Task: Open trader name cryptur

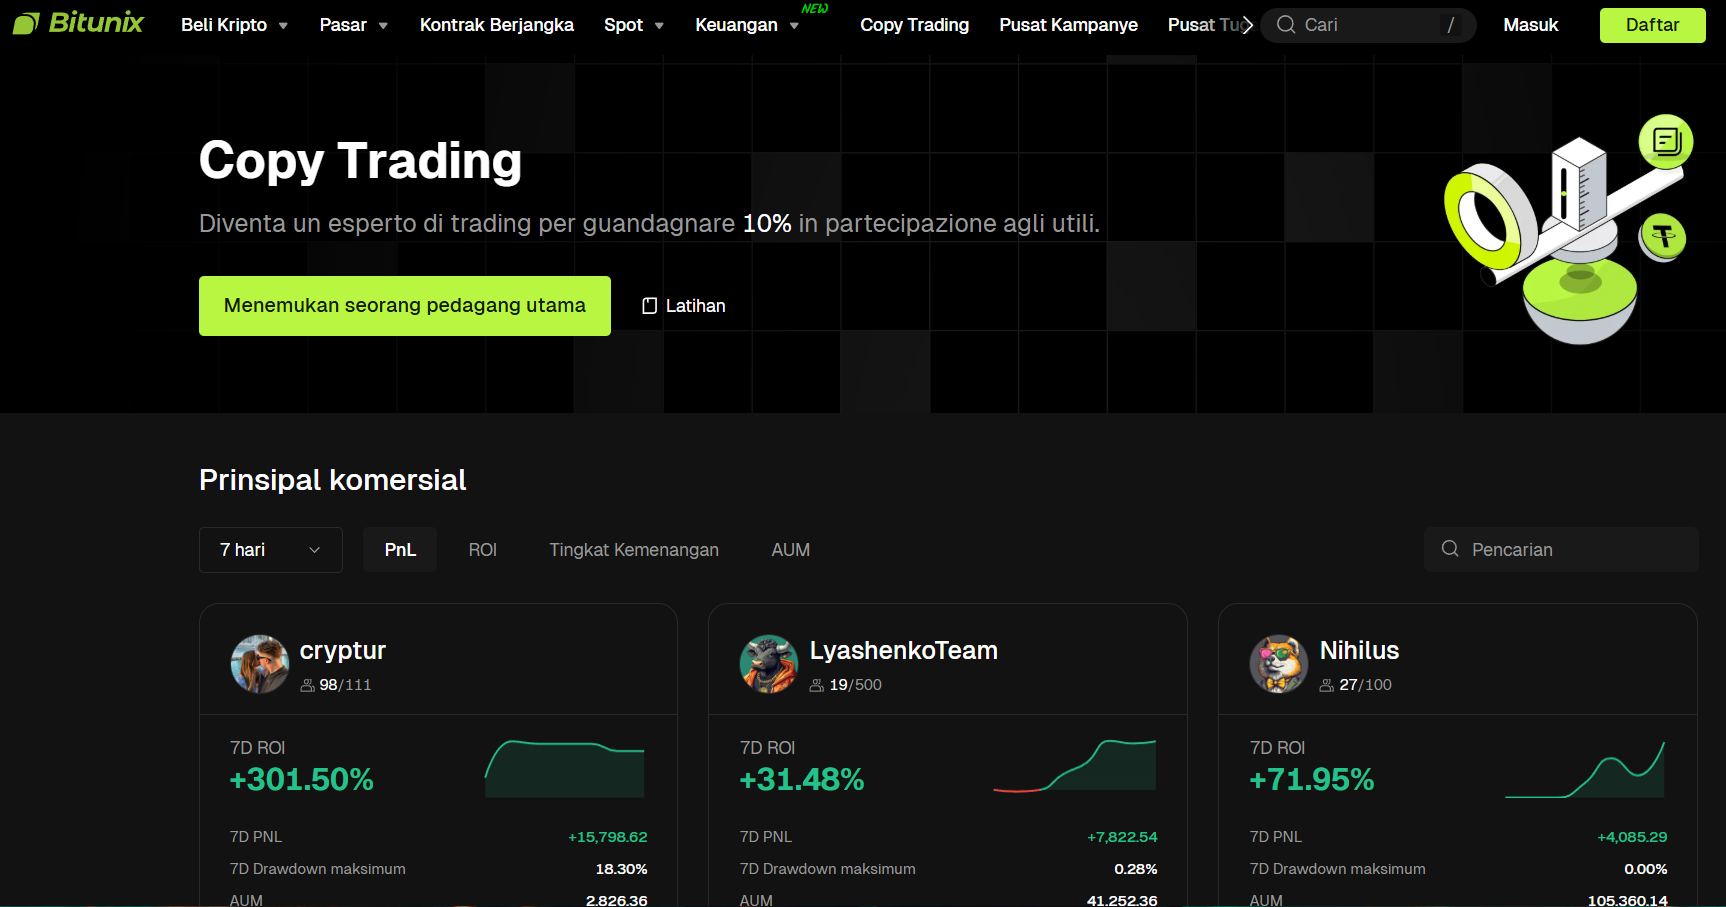Action: pos(343,650)
